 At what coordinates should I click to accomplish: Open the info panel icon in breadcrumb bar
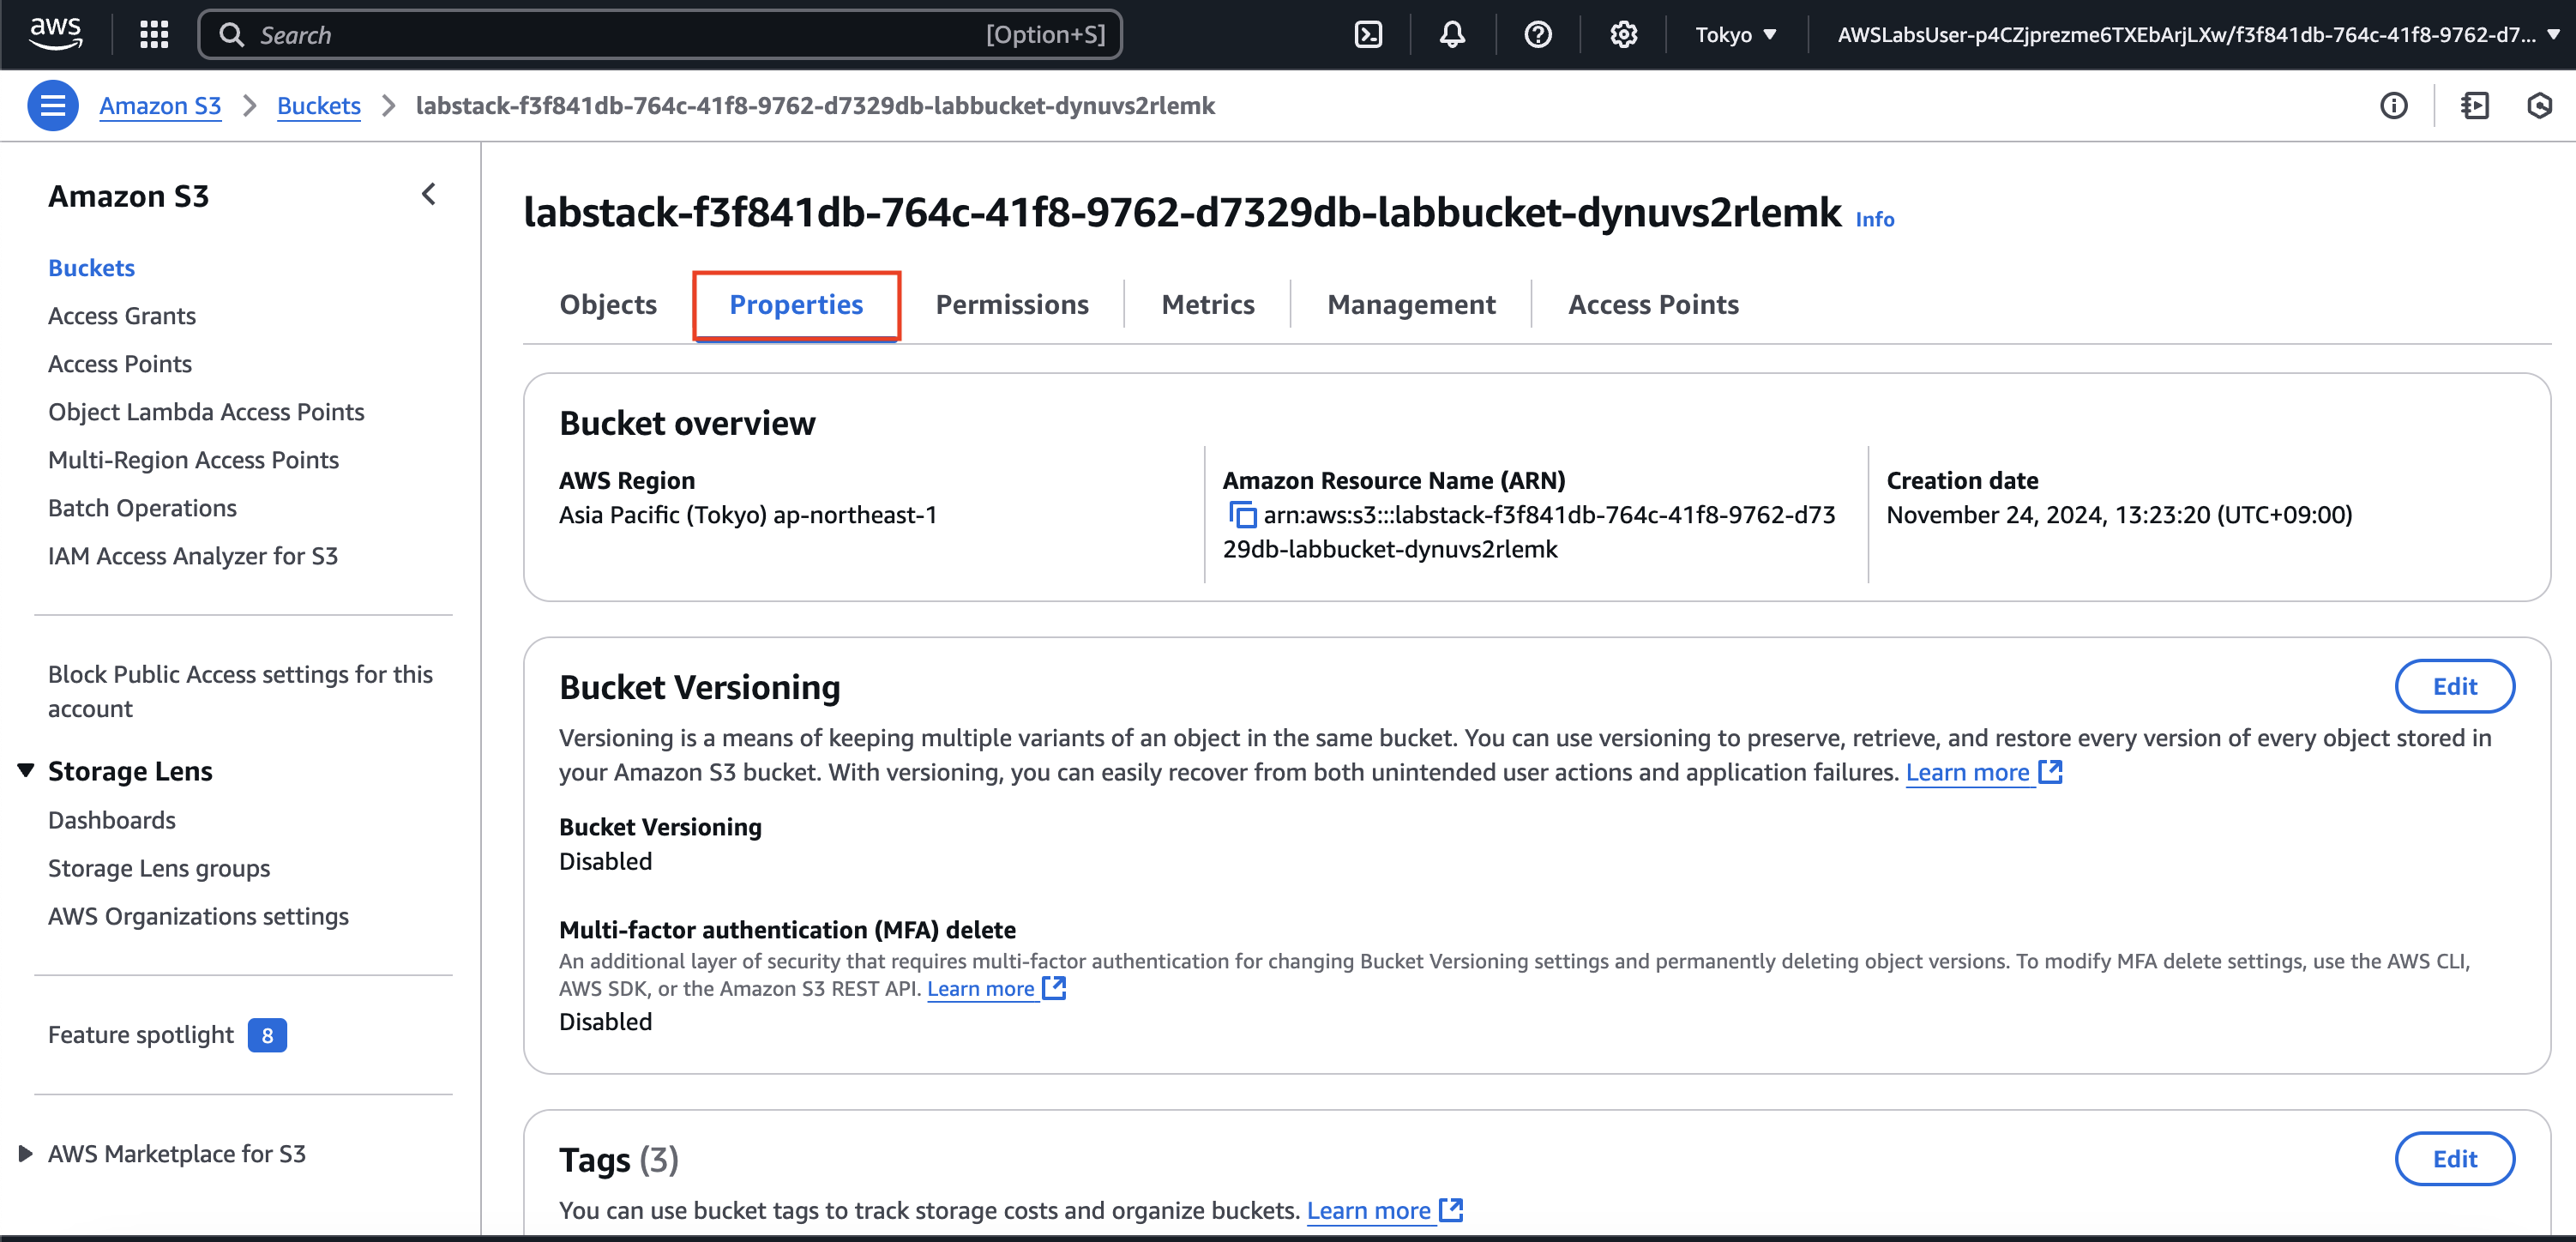[2393, 105]
